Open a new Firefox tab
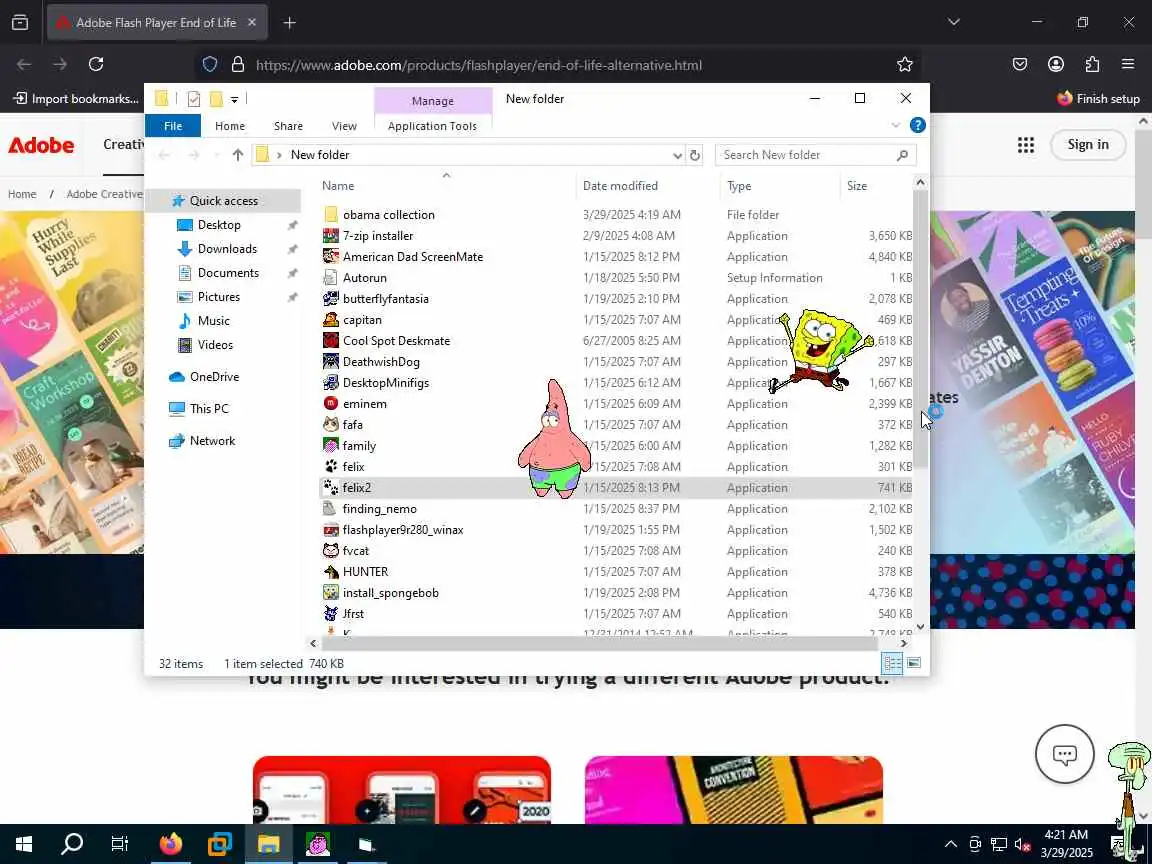The width and height of the screenshot is (1152, 864). click(289, 23)
